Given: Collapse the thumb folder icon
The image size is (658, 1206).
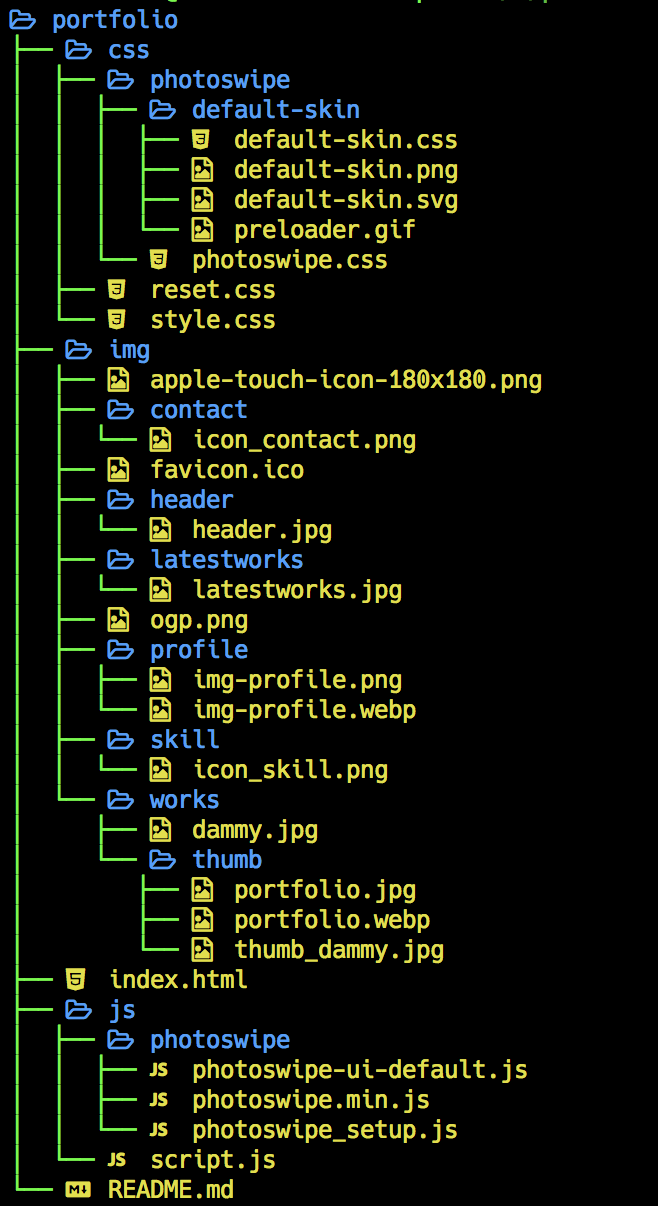Looking at the screenshot, I should (161, 860).
